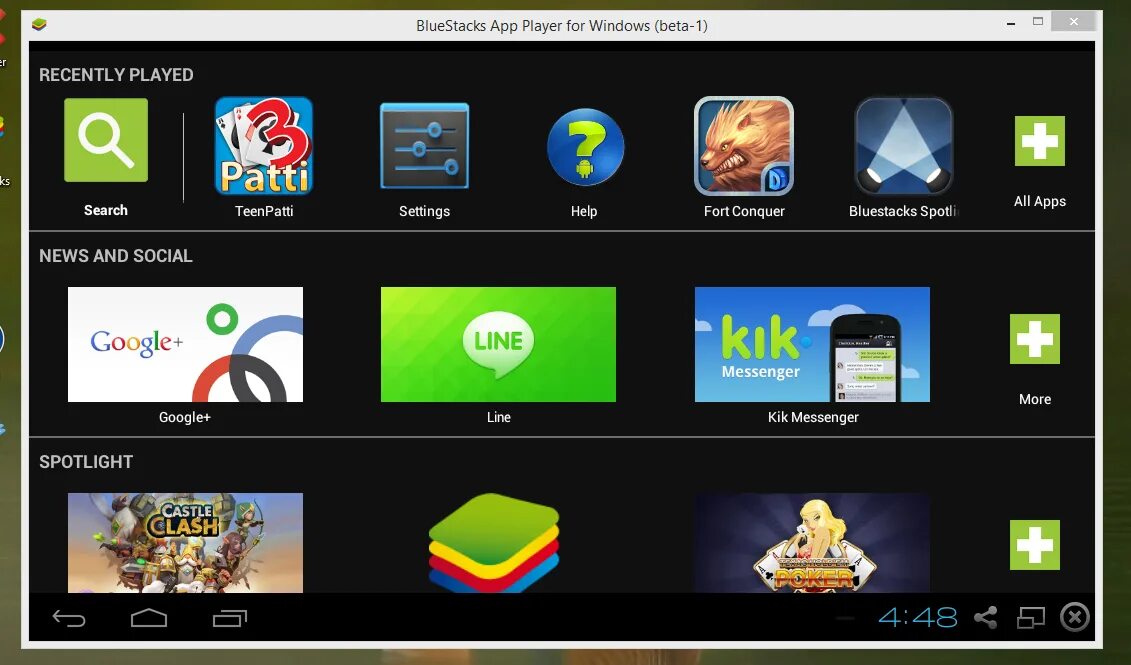The image size is (1131, 665).
Task: Launch the TeenPatti card game
Action: 264,146
